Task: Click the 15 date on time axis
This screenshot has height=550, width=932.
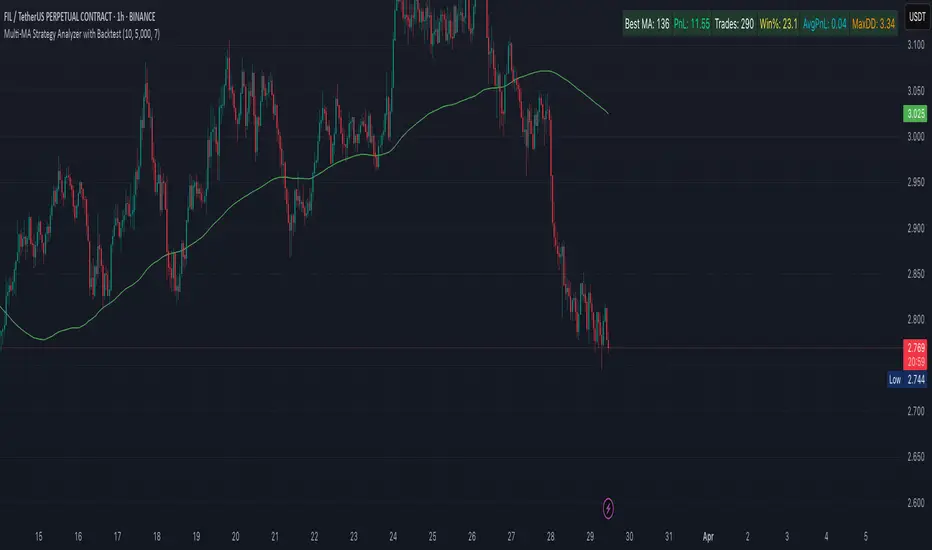Action: (x=39, y=536)
